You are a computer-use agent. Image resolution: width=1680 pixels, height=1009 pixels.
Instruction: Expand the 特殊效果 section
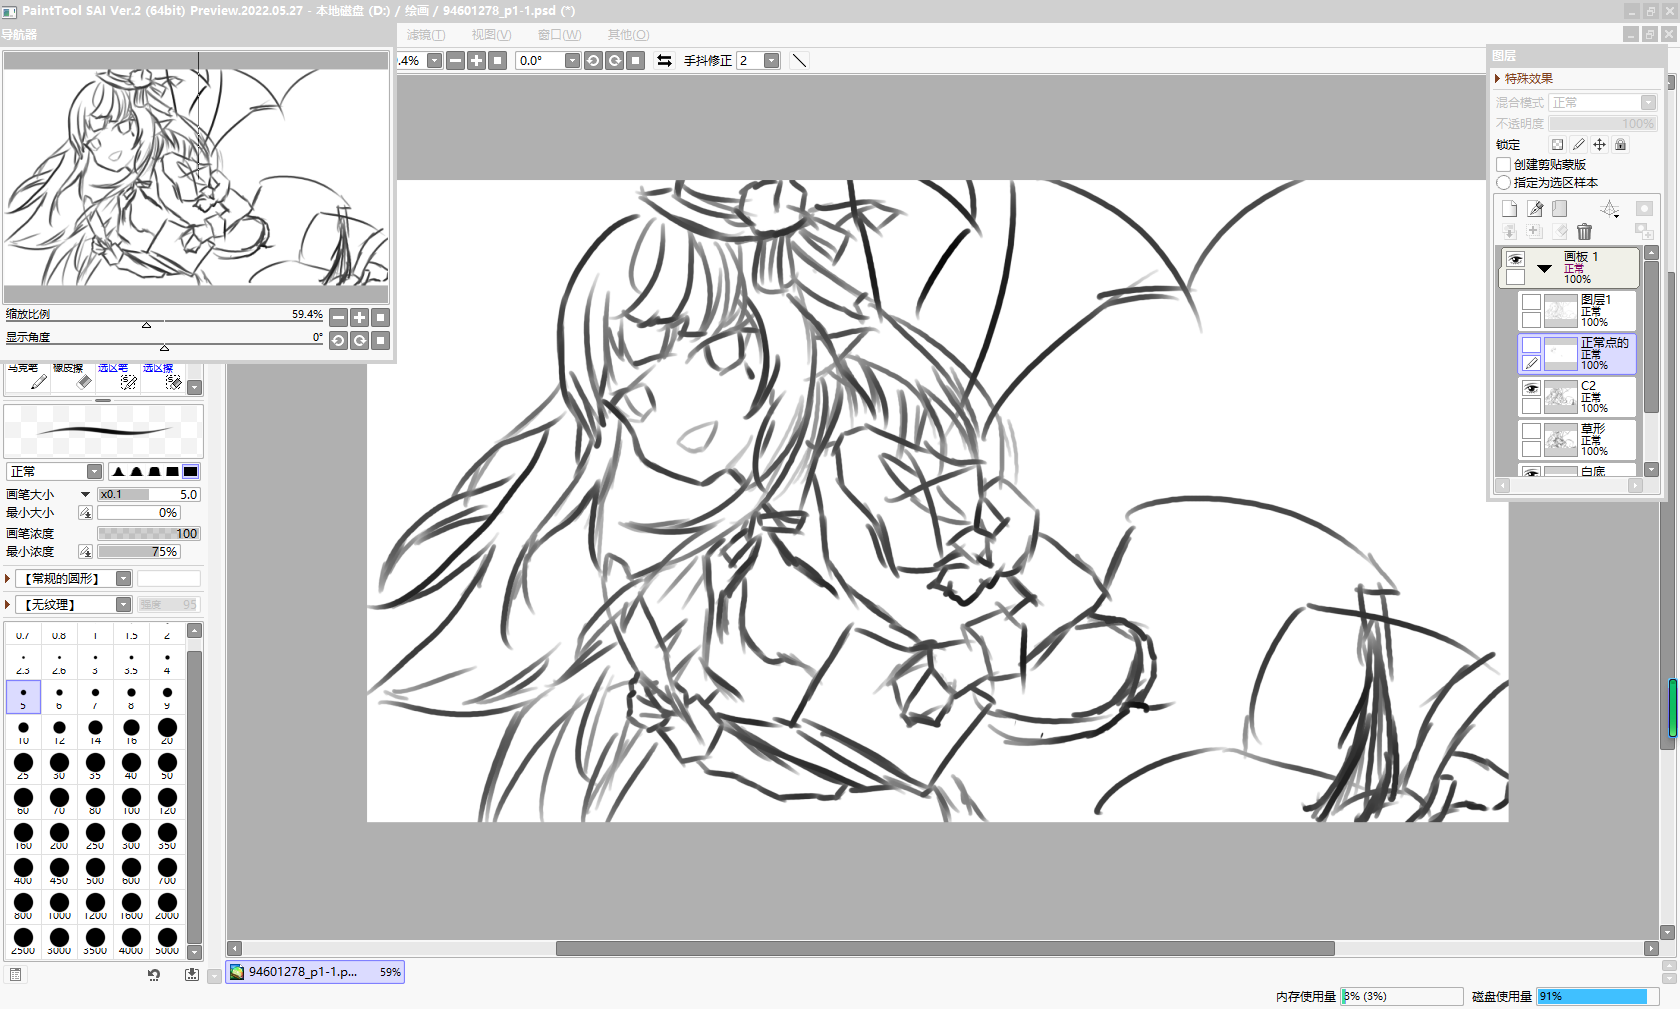pyautogui.click(x=1498, y=79)
